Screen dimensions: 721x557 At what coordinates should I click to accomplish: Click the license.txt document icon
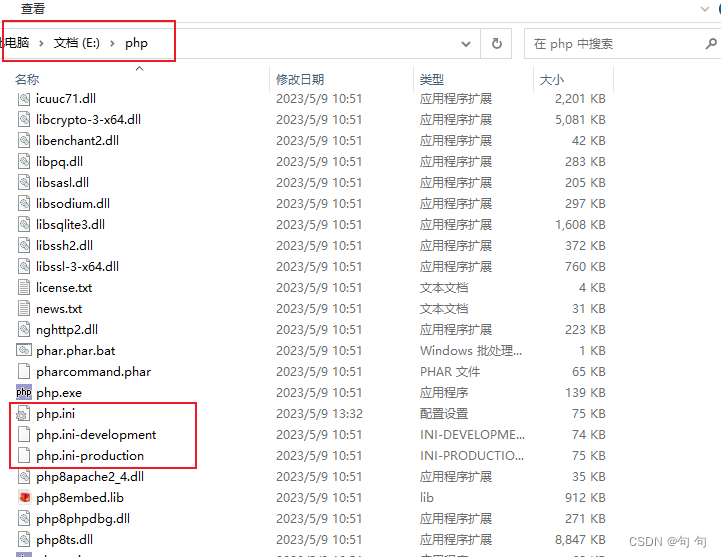pos(24,287)
